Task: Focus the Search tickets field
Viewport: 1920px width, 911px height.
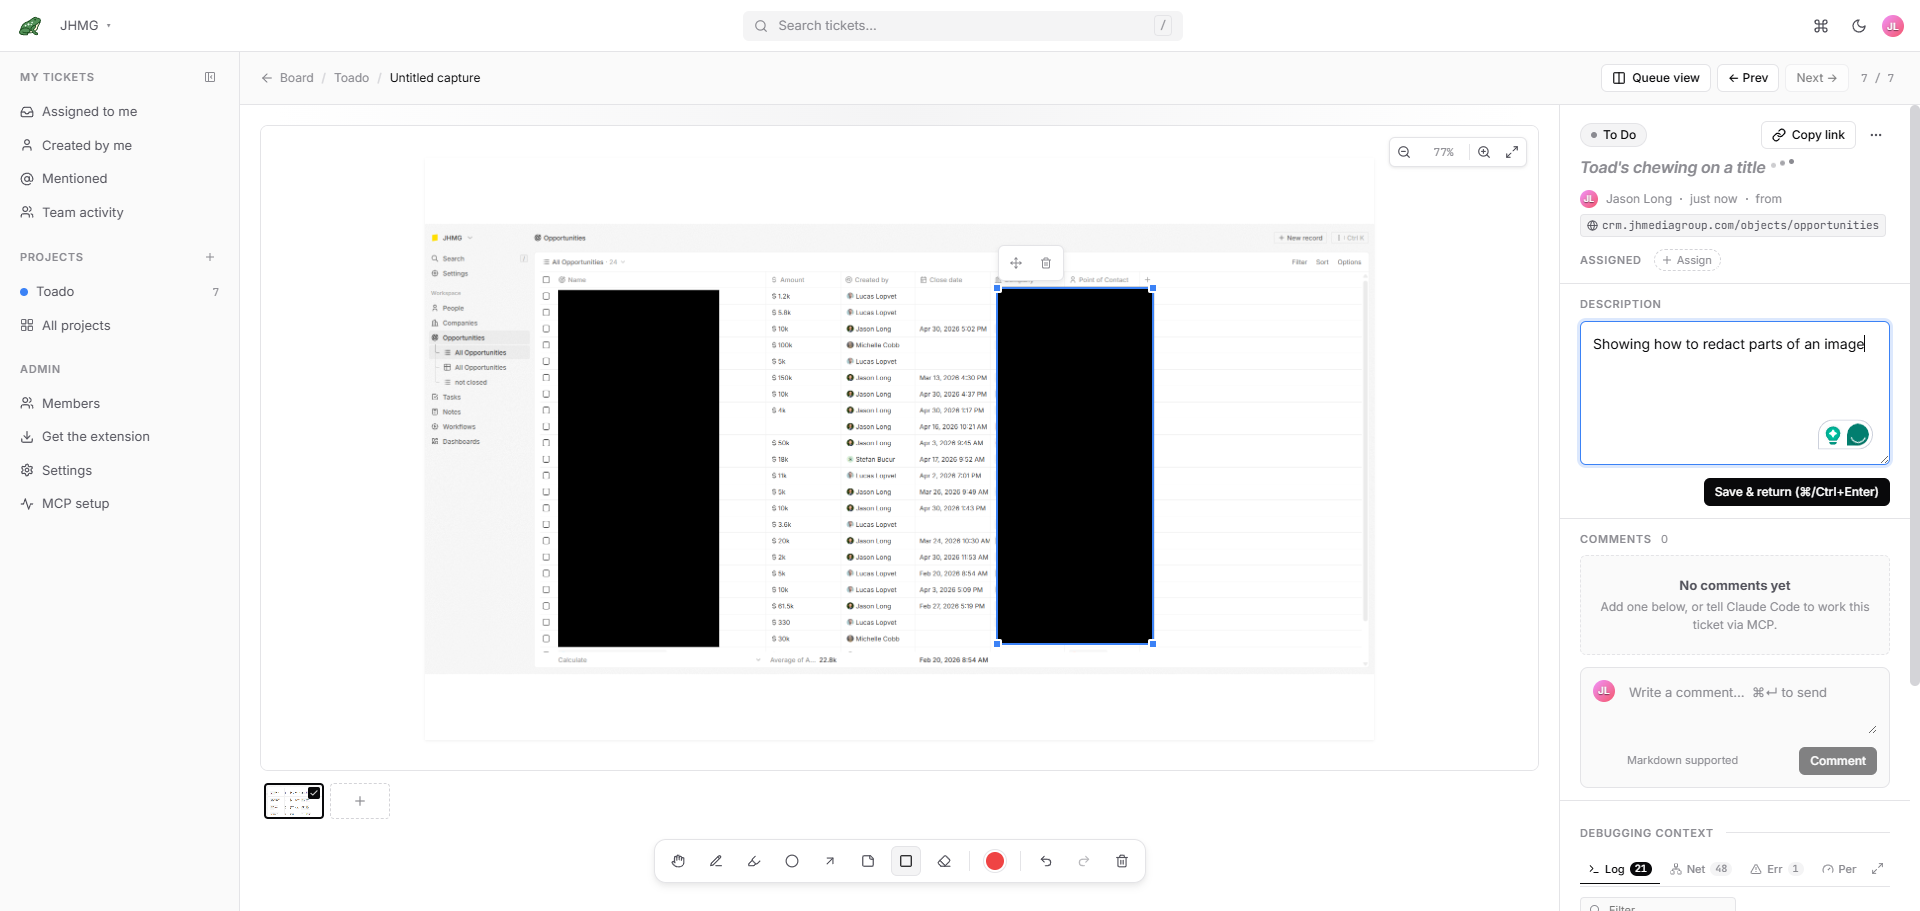Action: coord(962,26)
